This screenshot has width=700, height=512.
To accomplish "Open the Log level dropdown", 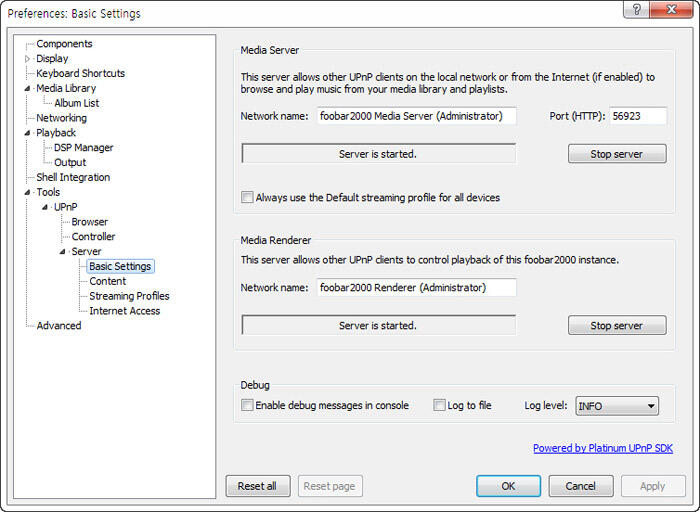I will (x=617, y=406).
